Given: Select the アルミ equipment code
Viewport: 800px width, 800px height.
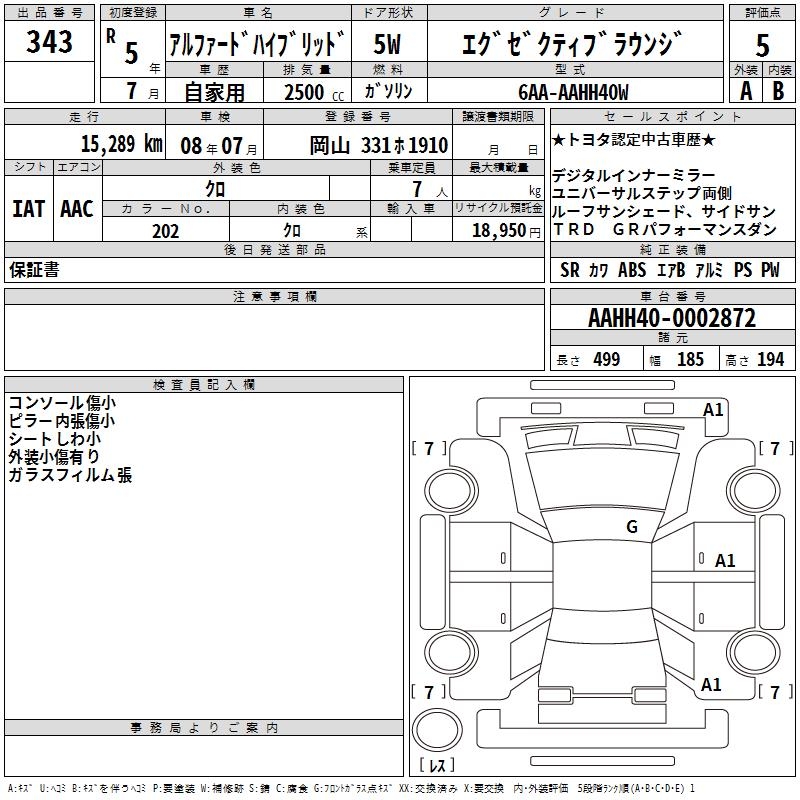Looking at the screenshot, I should (709, 270).
